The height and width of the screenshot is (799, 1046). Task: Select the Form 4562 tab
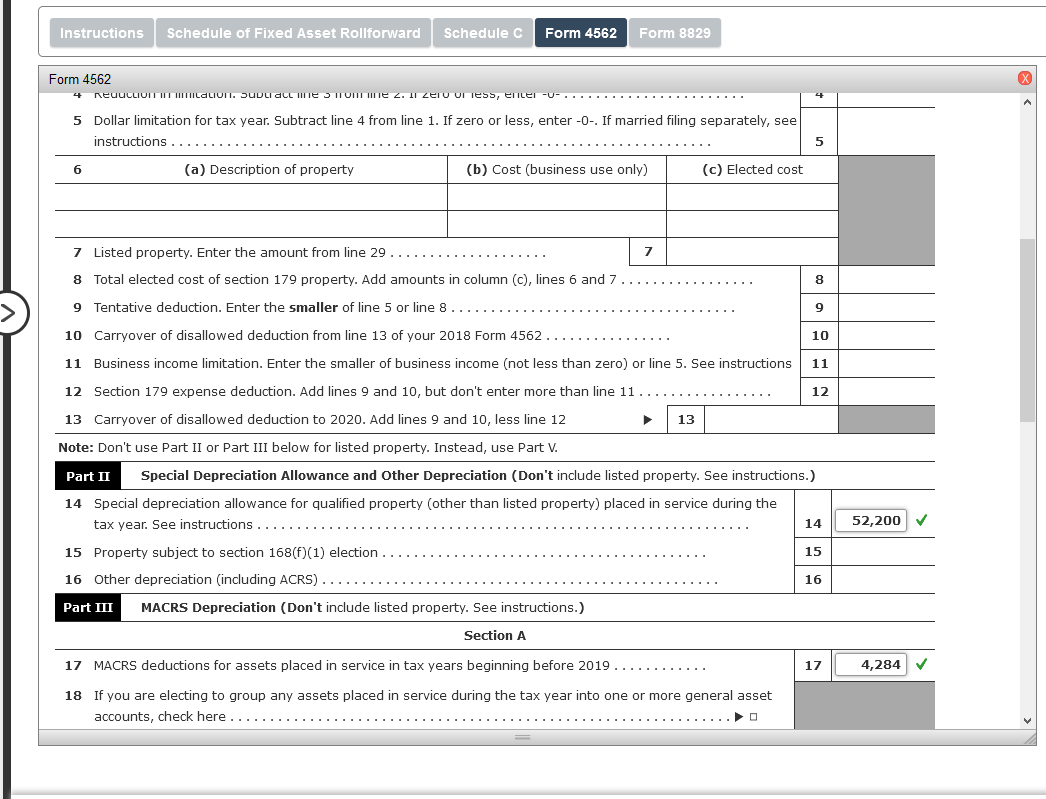pos(580,32)
